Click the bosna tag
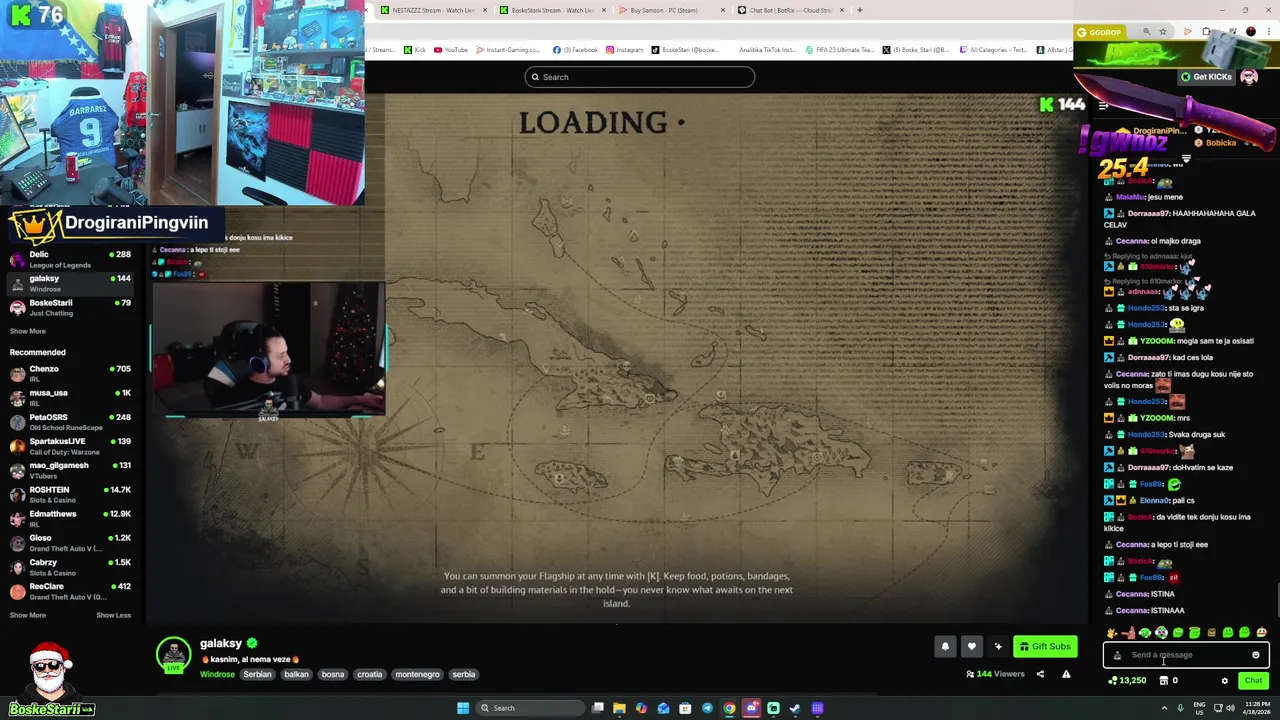This screenshot has width=1280, height=720. [333, 674]
